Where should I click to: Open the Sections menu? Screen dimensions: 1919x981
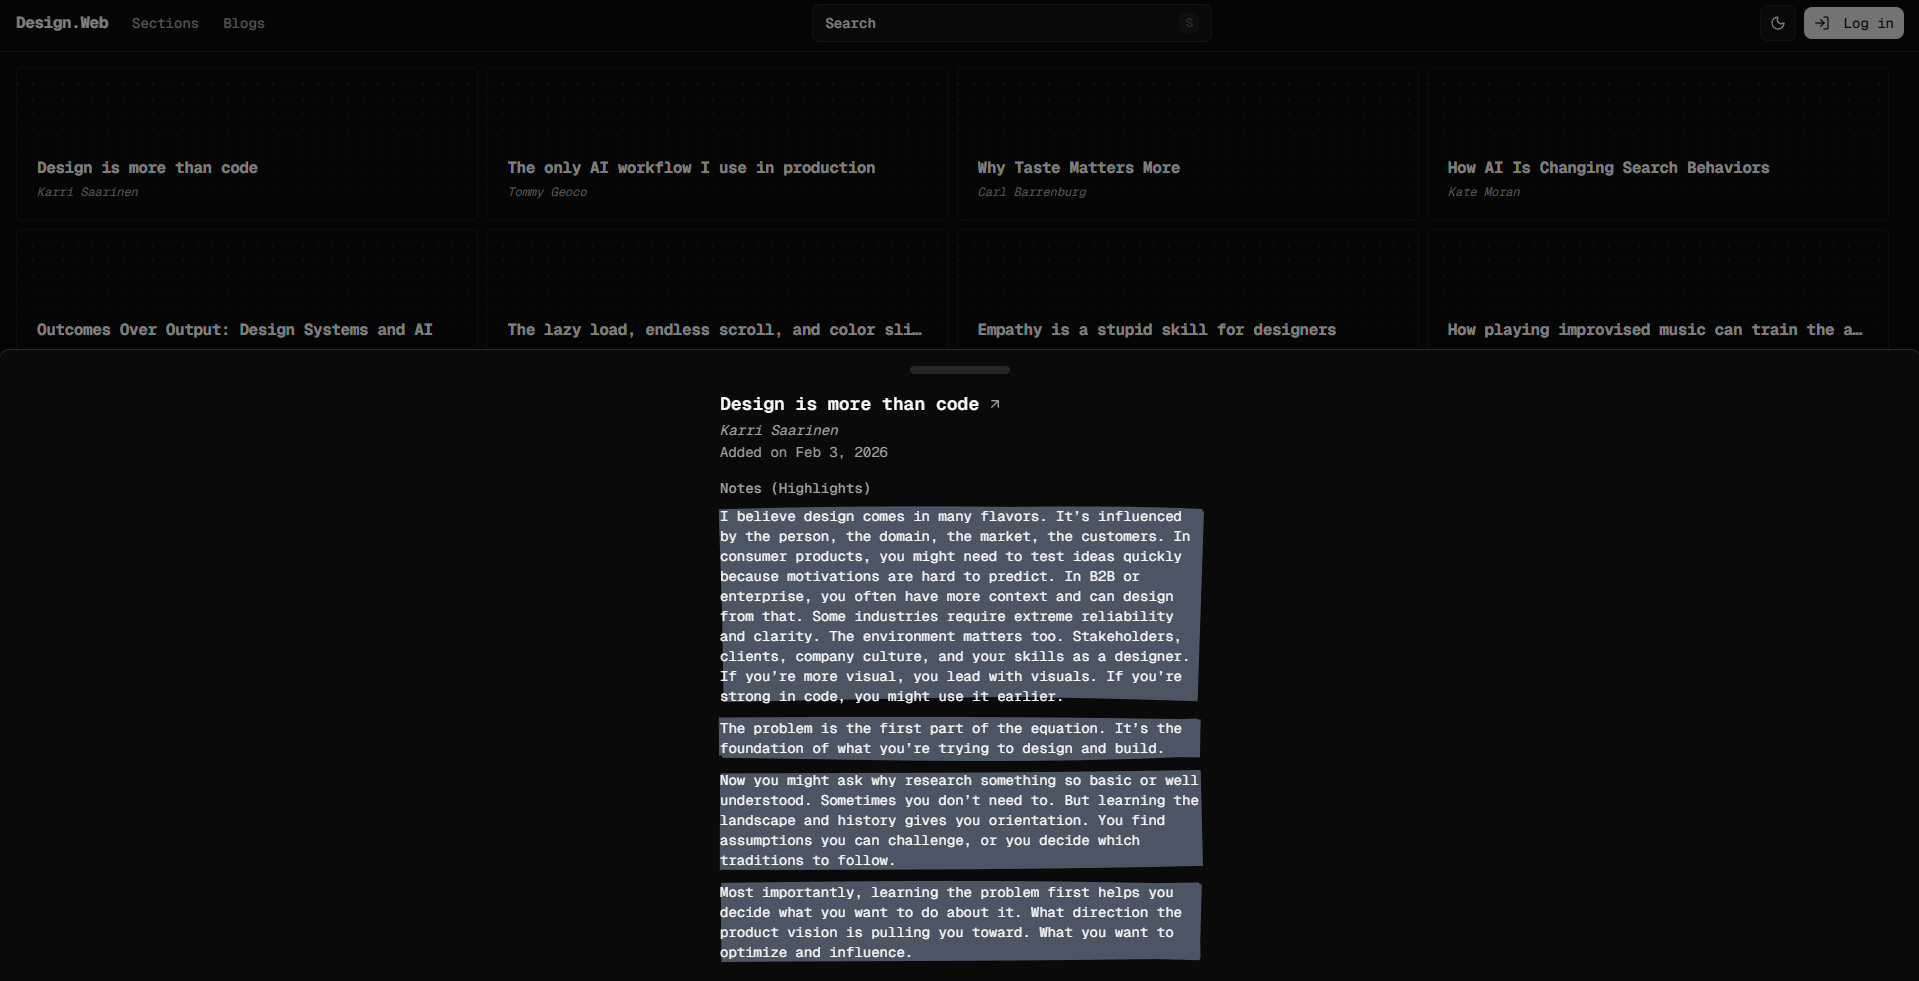tap(164, 23)
